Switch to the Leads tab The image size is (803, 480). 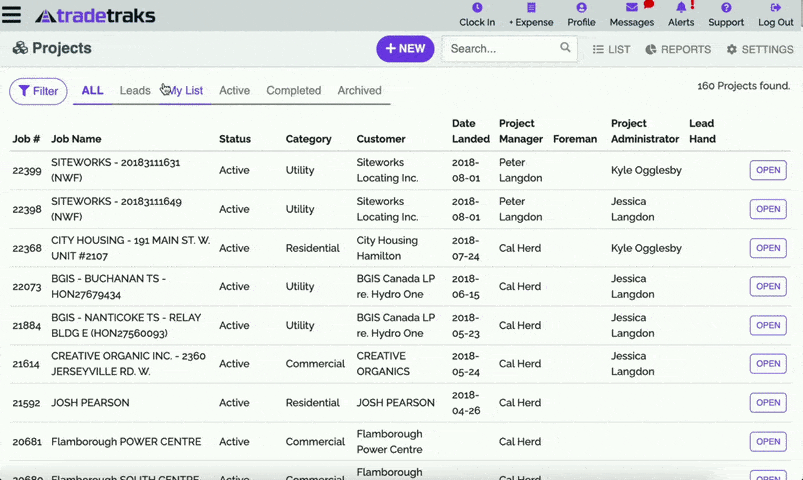coord(135,91)
